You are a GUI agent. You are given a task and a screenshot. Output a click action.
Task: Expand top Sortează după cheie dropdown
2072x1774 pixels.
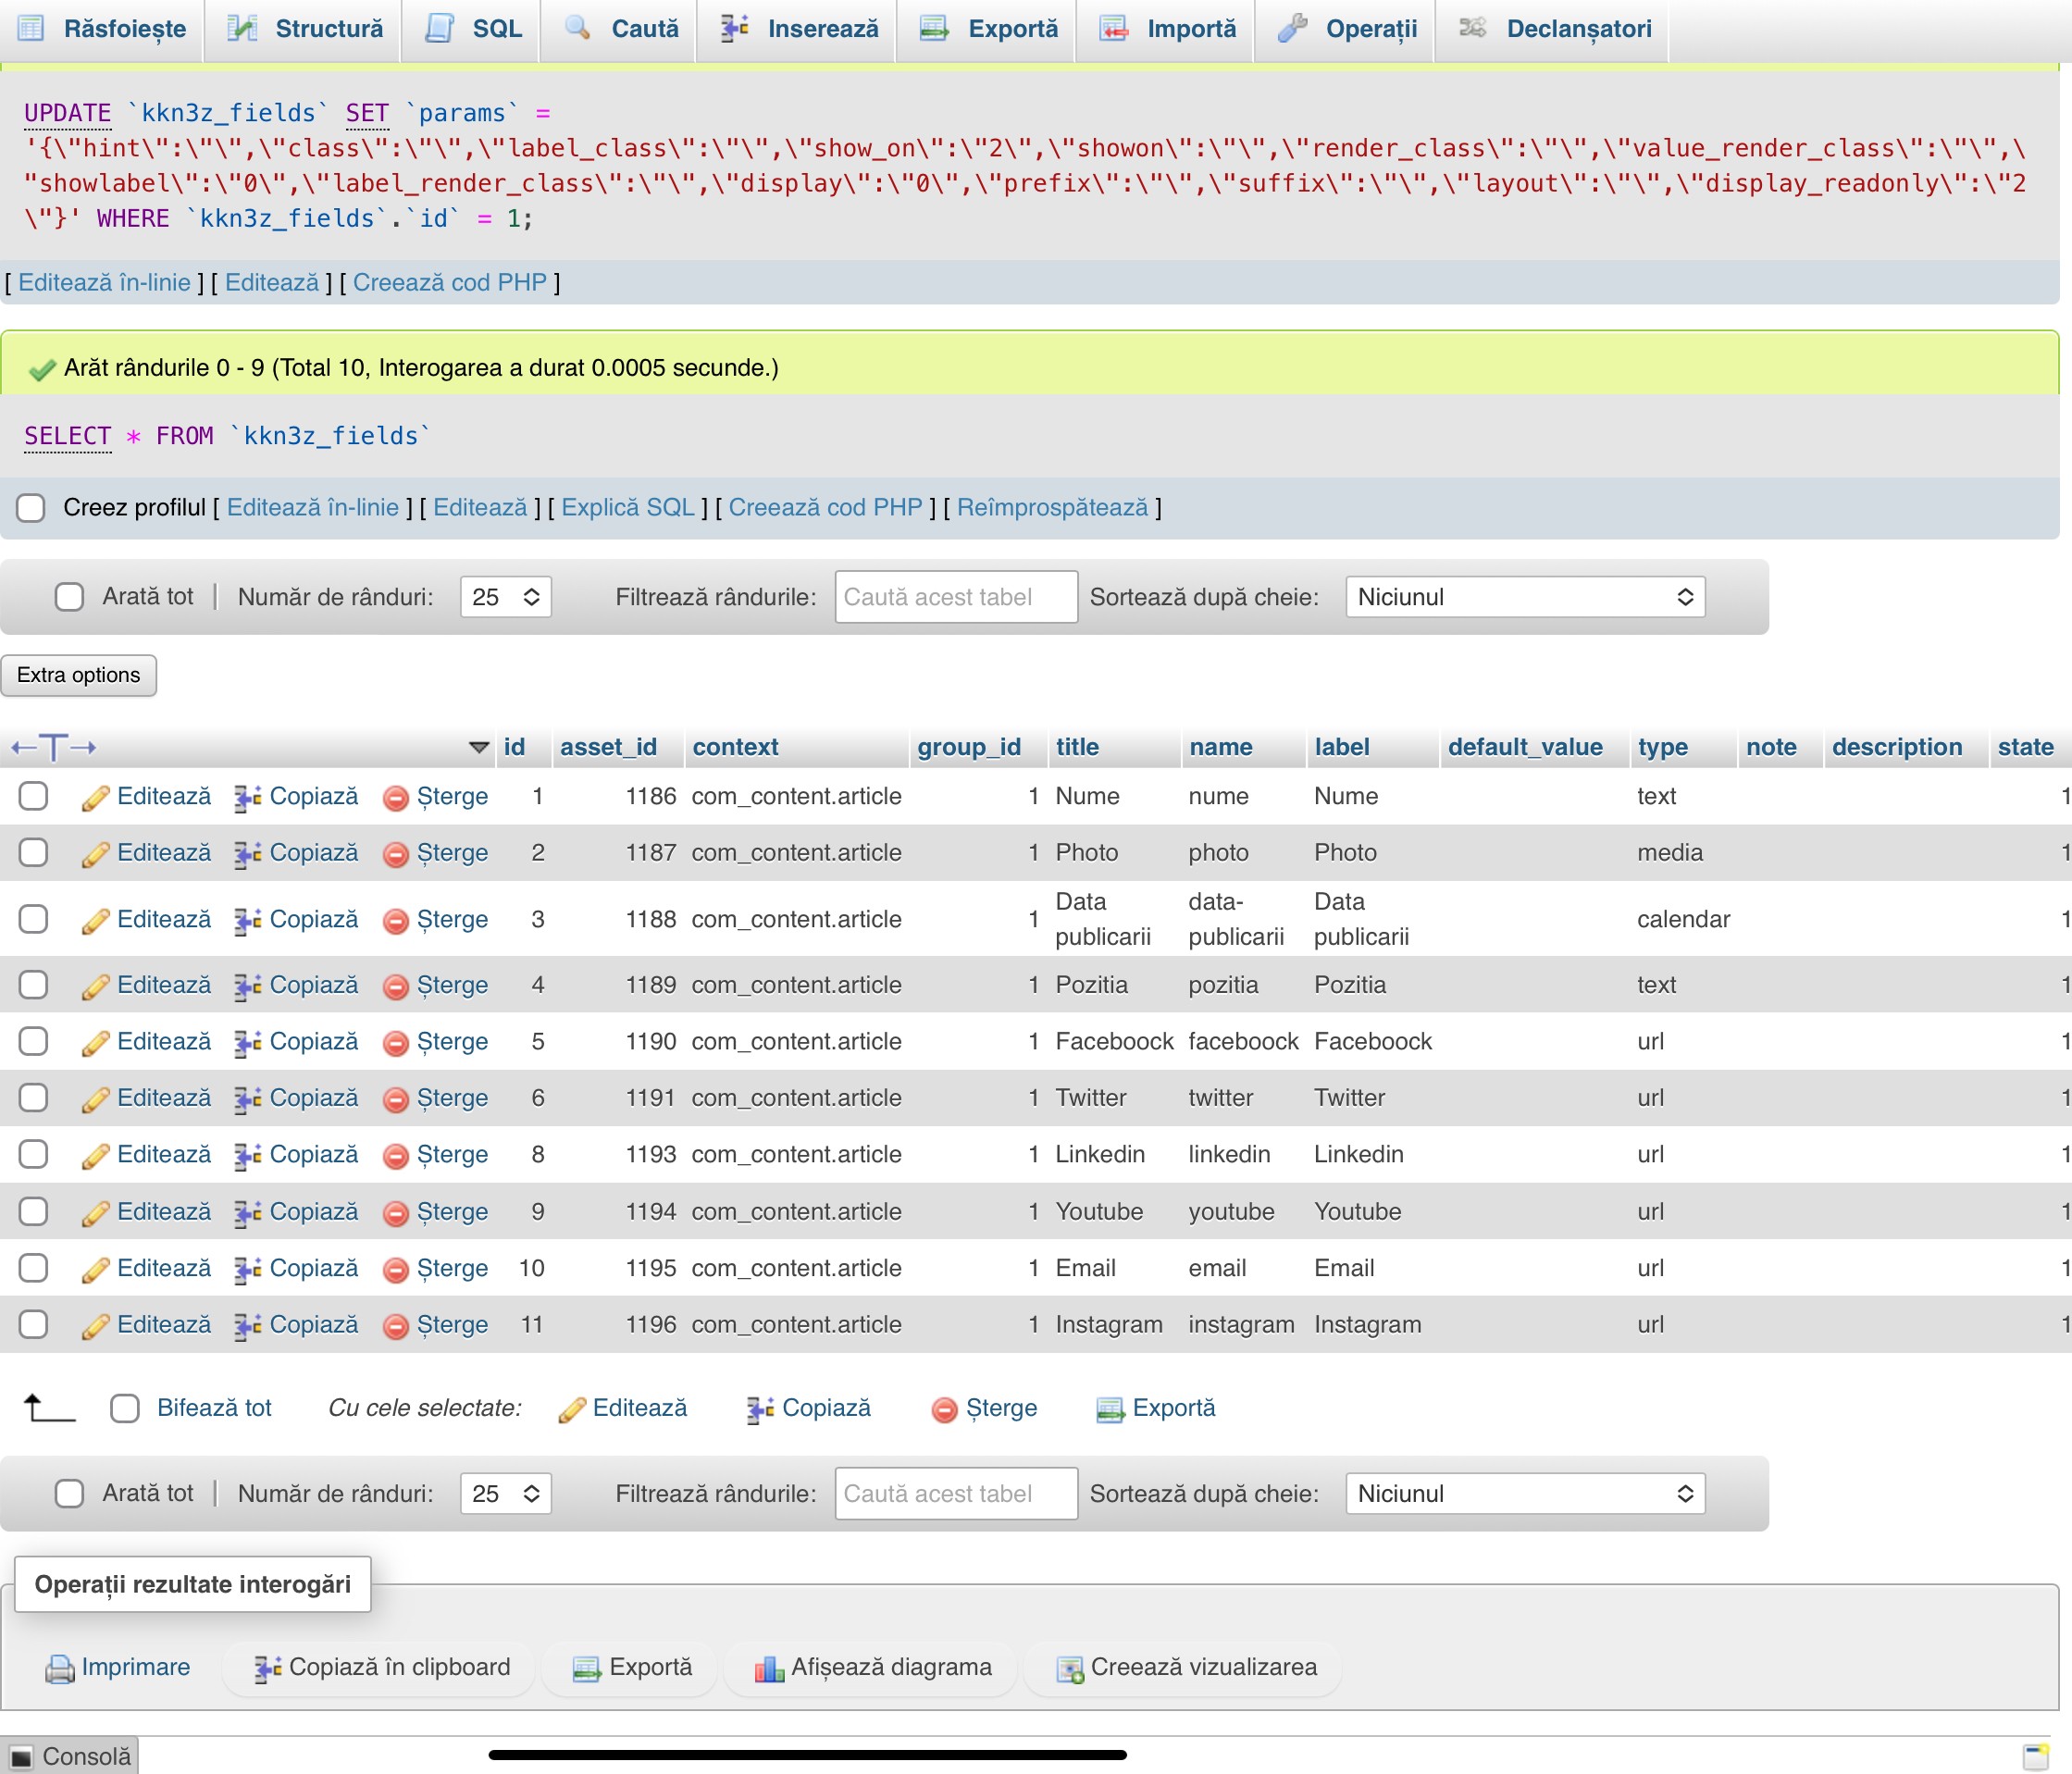pyautogui.click(x=1524, y=597)
